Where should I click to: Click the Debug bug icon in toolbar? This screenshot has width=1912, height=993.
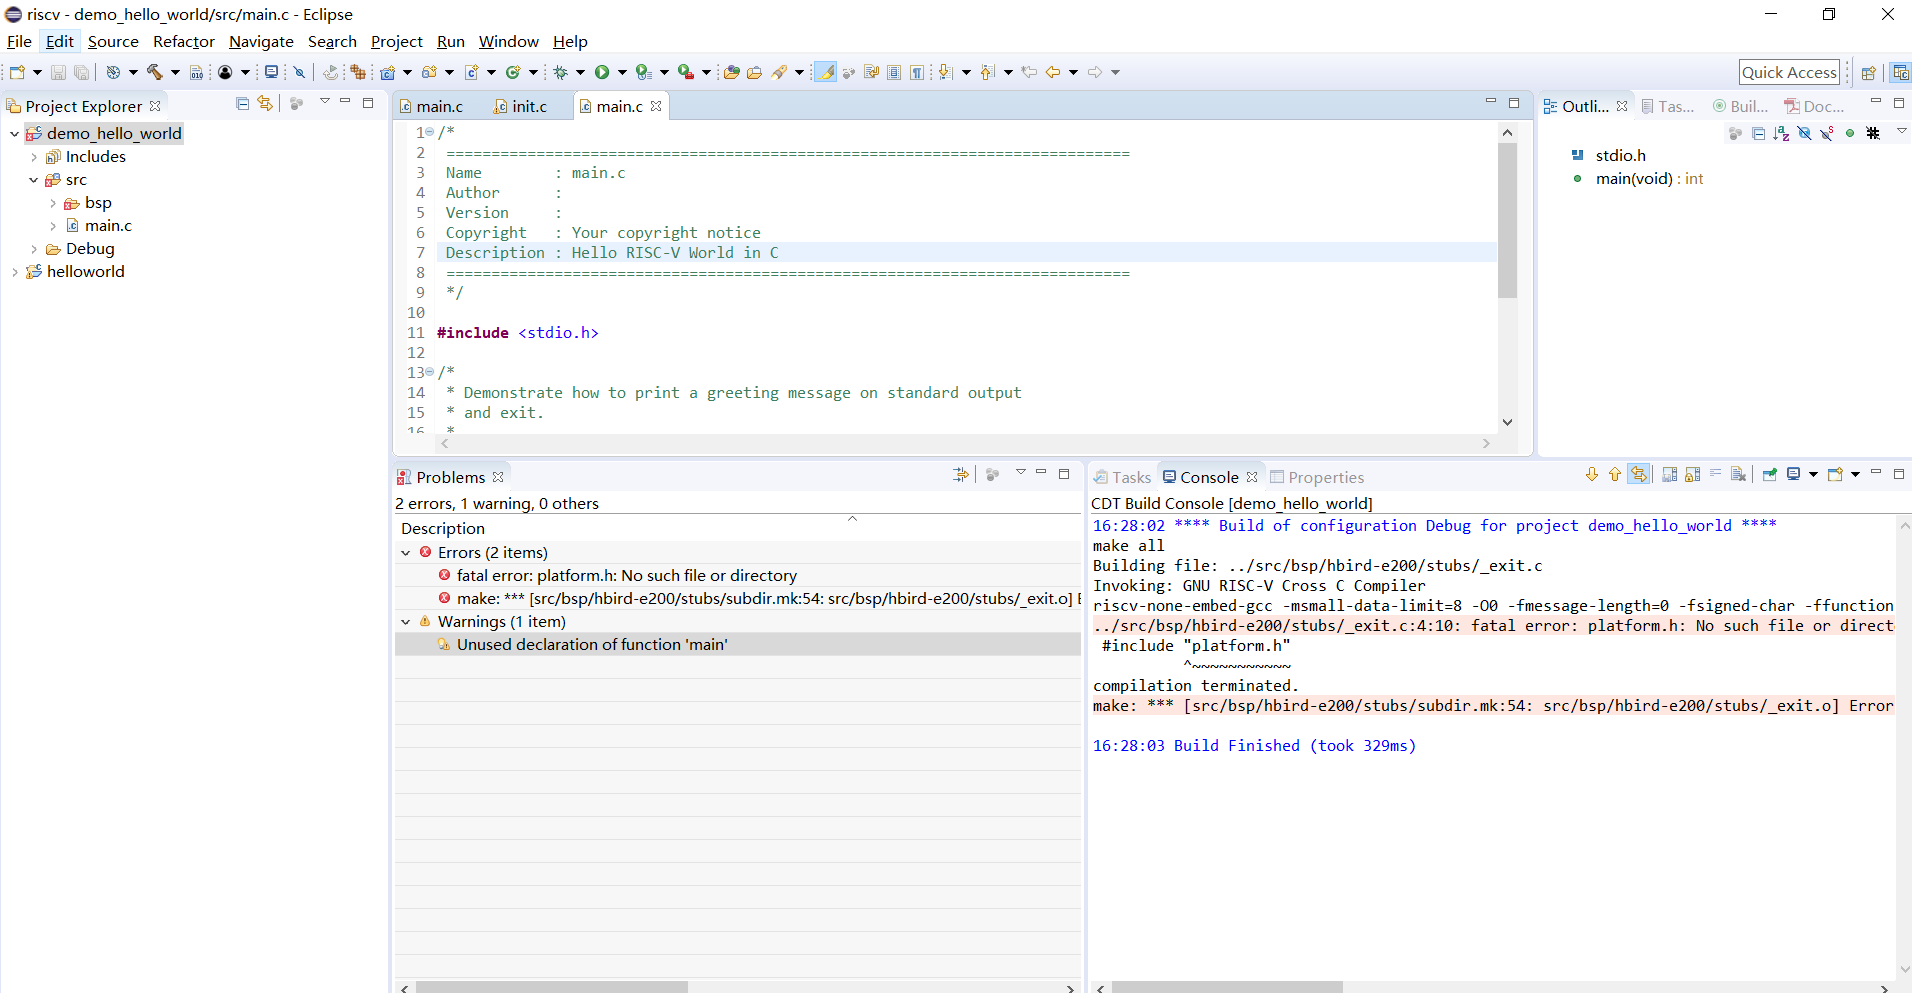[x=561, y=72]
